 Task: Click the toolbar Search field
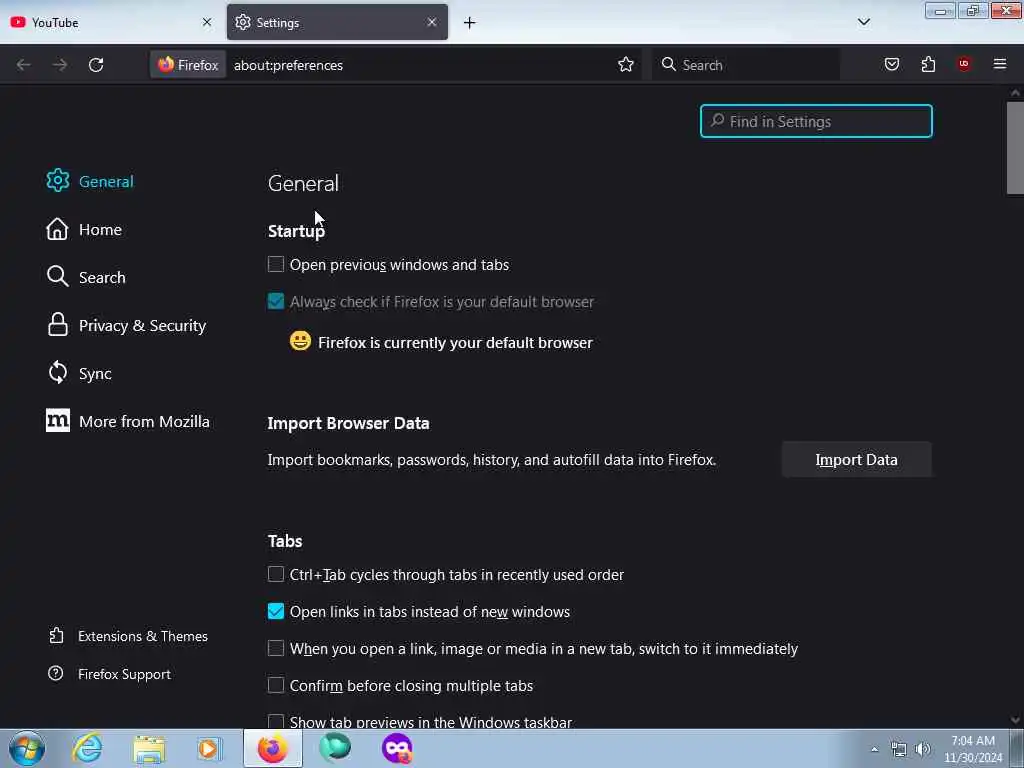point(746,65)
